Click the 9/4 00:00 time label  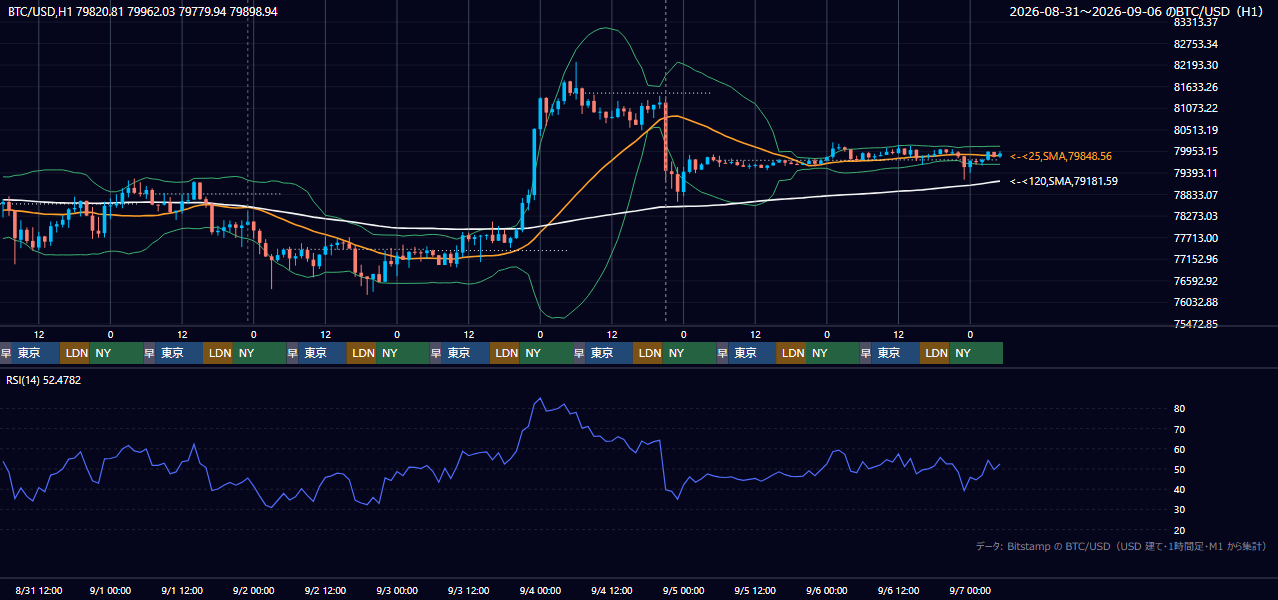pyautogui.click(x=540, y=590)
